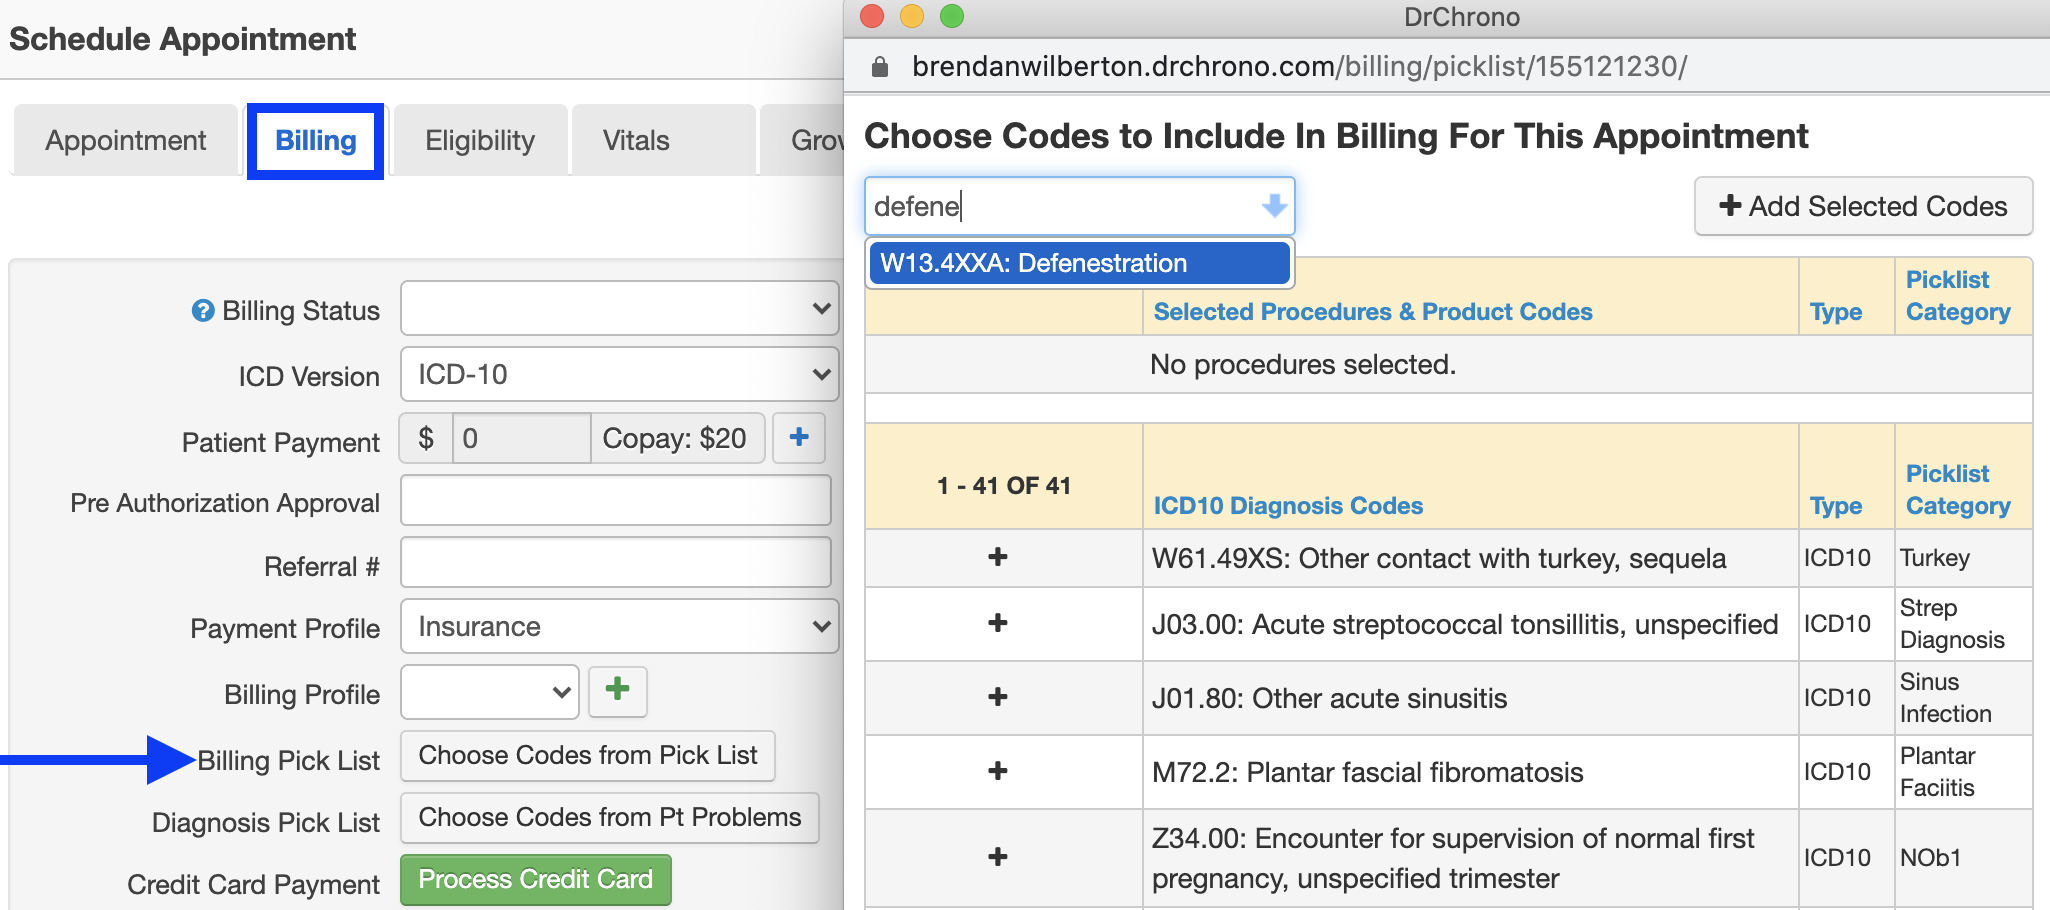Sort by ICD10 Diagnosis Codes header
The image size is (2050, 910).
pos(1288,506)
